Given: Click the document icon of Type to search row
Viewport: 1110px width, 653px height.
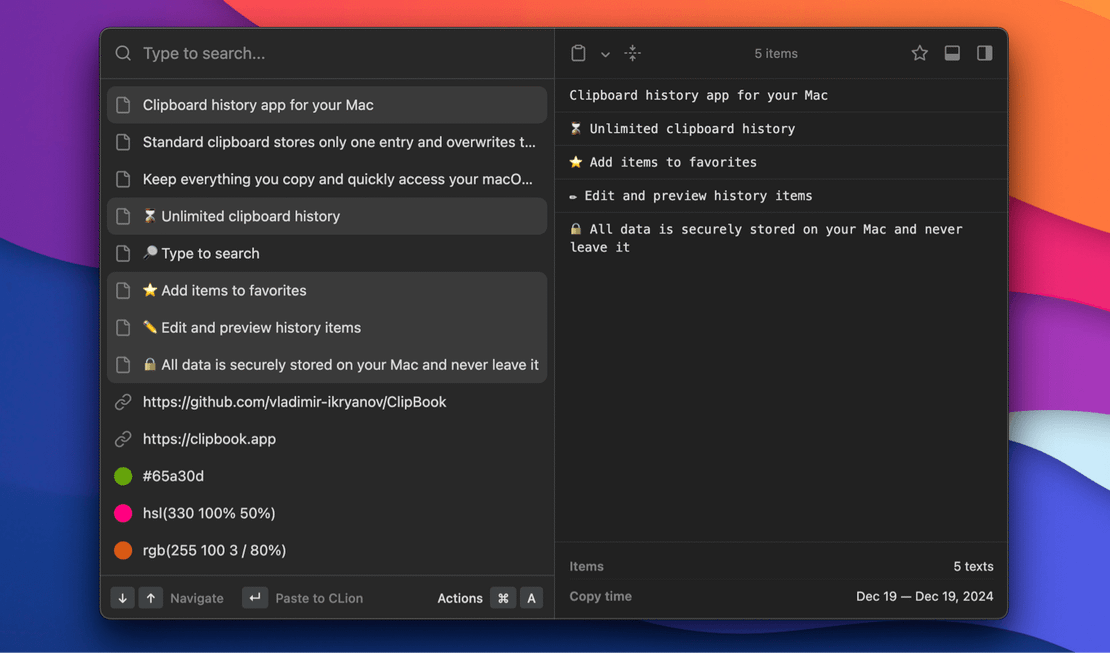Looking at the screenshot, I should (x=123, y=254).
